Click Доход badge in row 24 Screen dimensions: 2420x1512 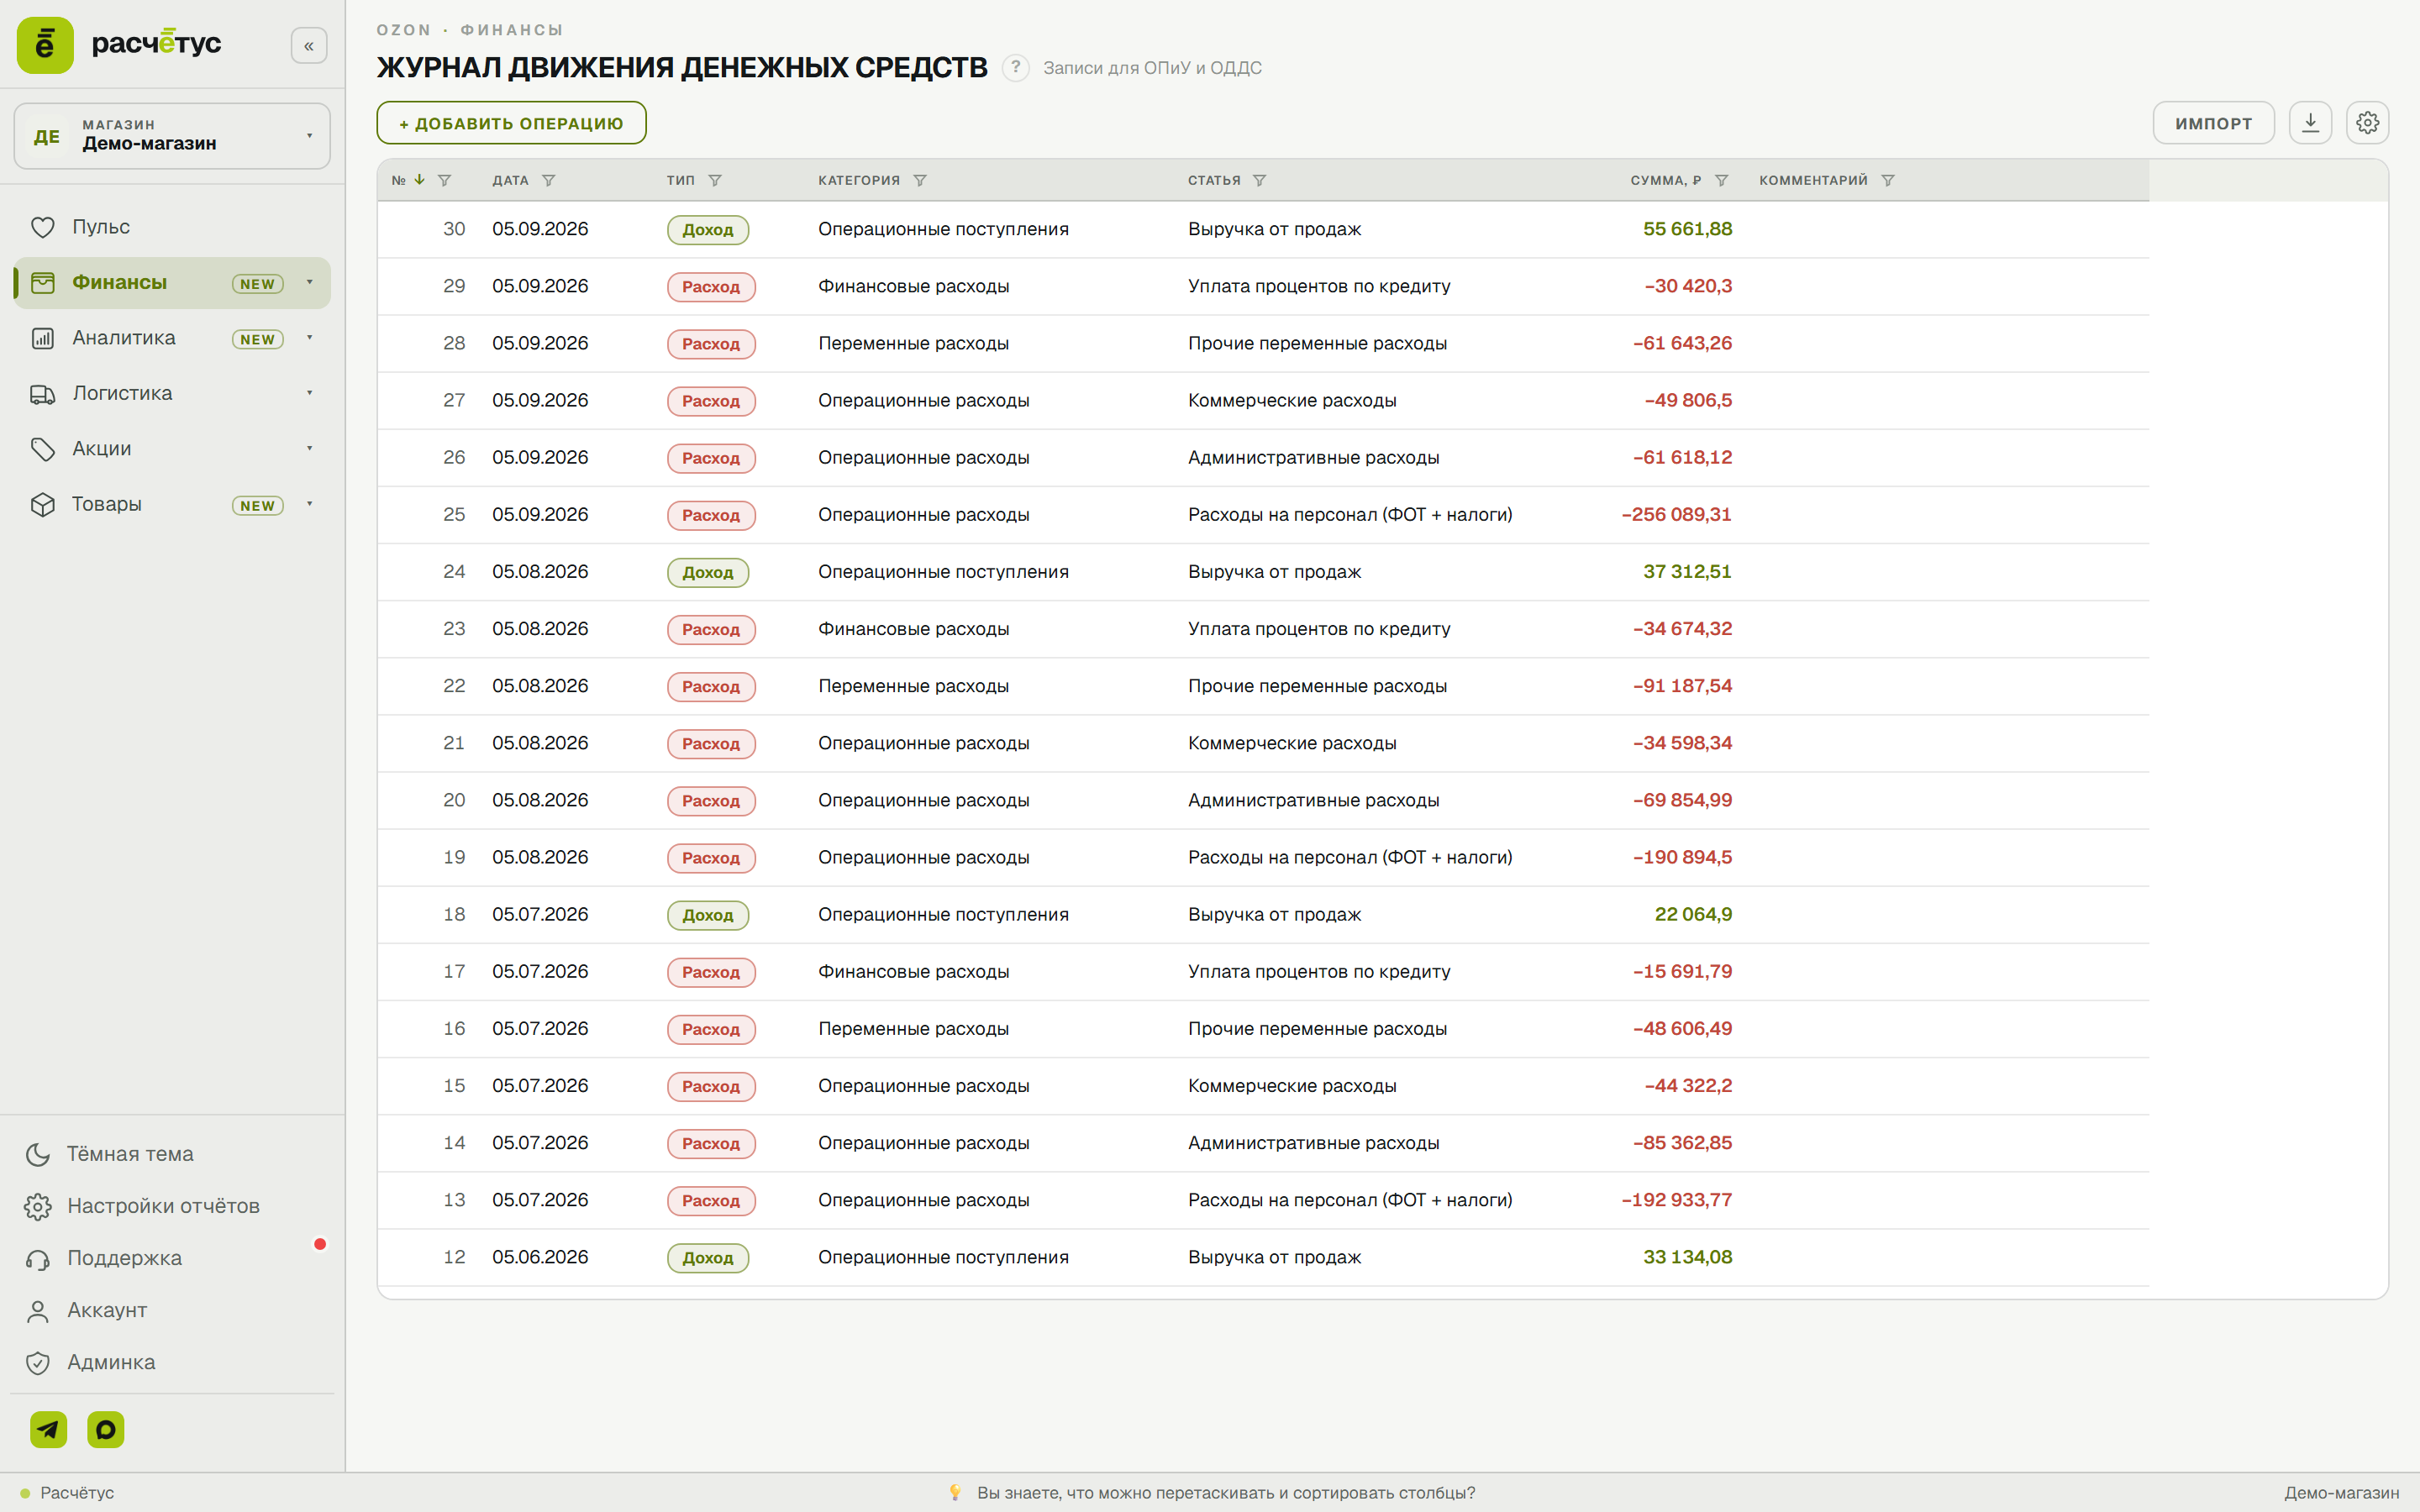708,572
